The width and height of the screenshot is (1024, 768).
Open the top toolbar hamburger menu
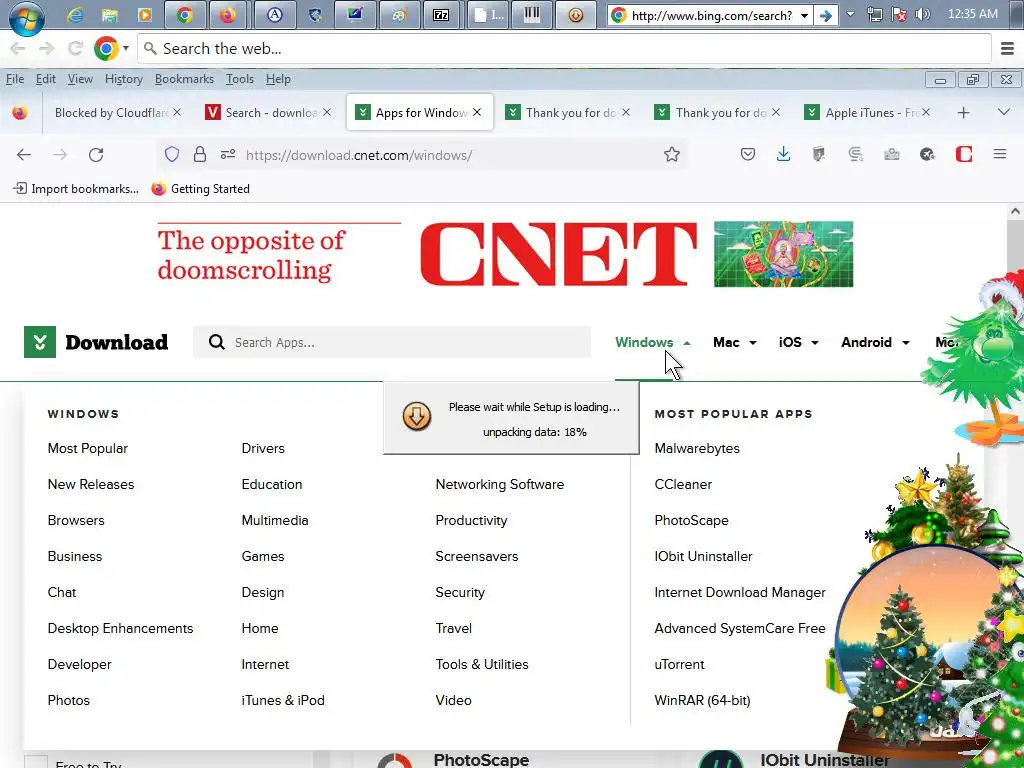tap(1007, 48)
